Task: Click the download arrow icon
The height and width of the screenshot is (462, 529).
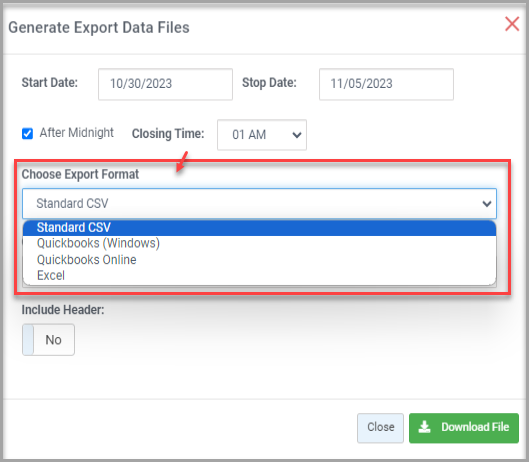Action: [424, 427]
